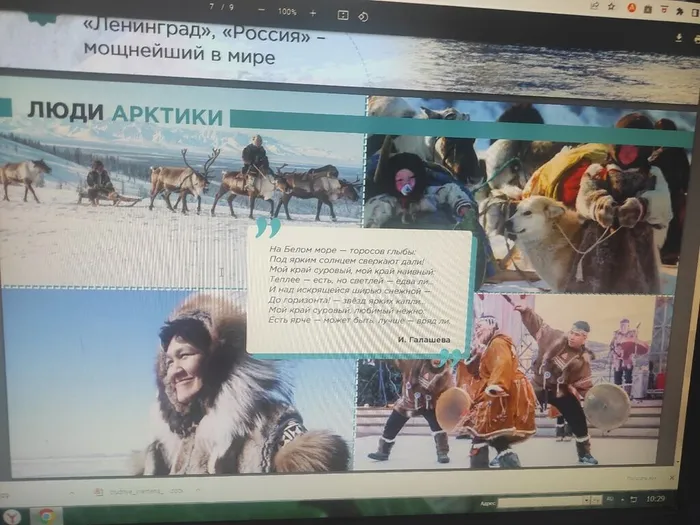The image size is (700, 525).
Task: Bookmark this page with star icon
Action: click(611, 6)
